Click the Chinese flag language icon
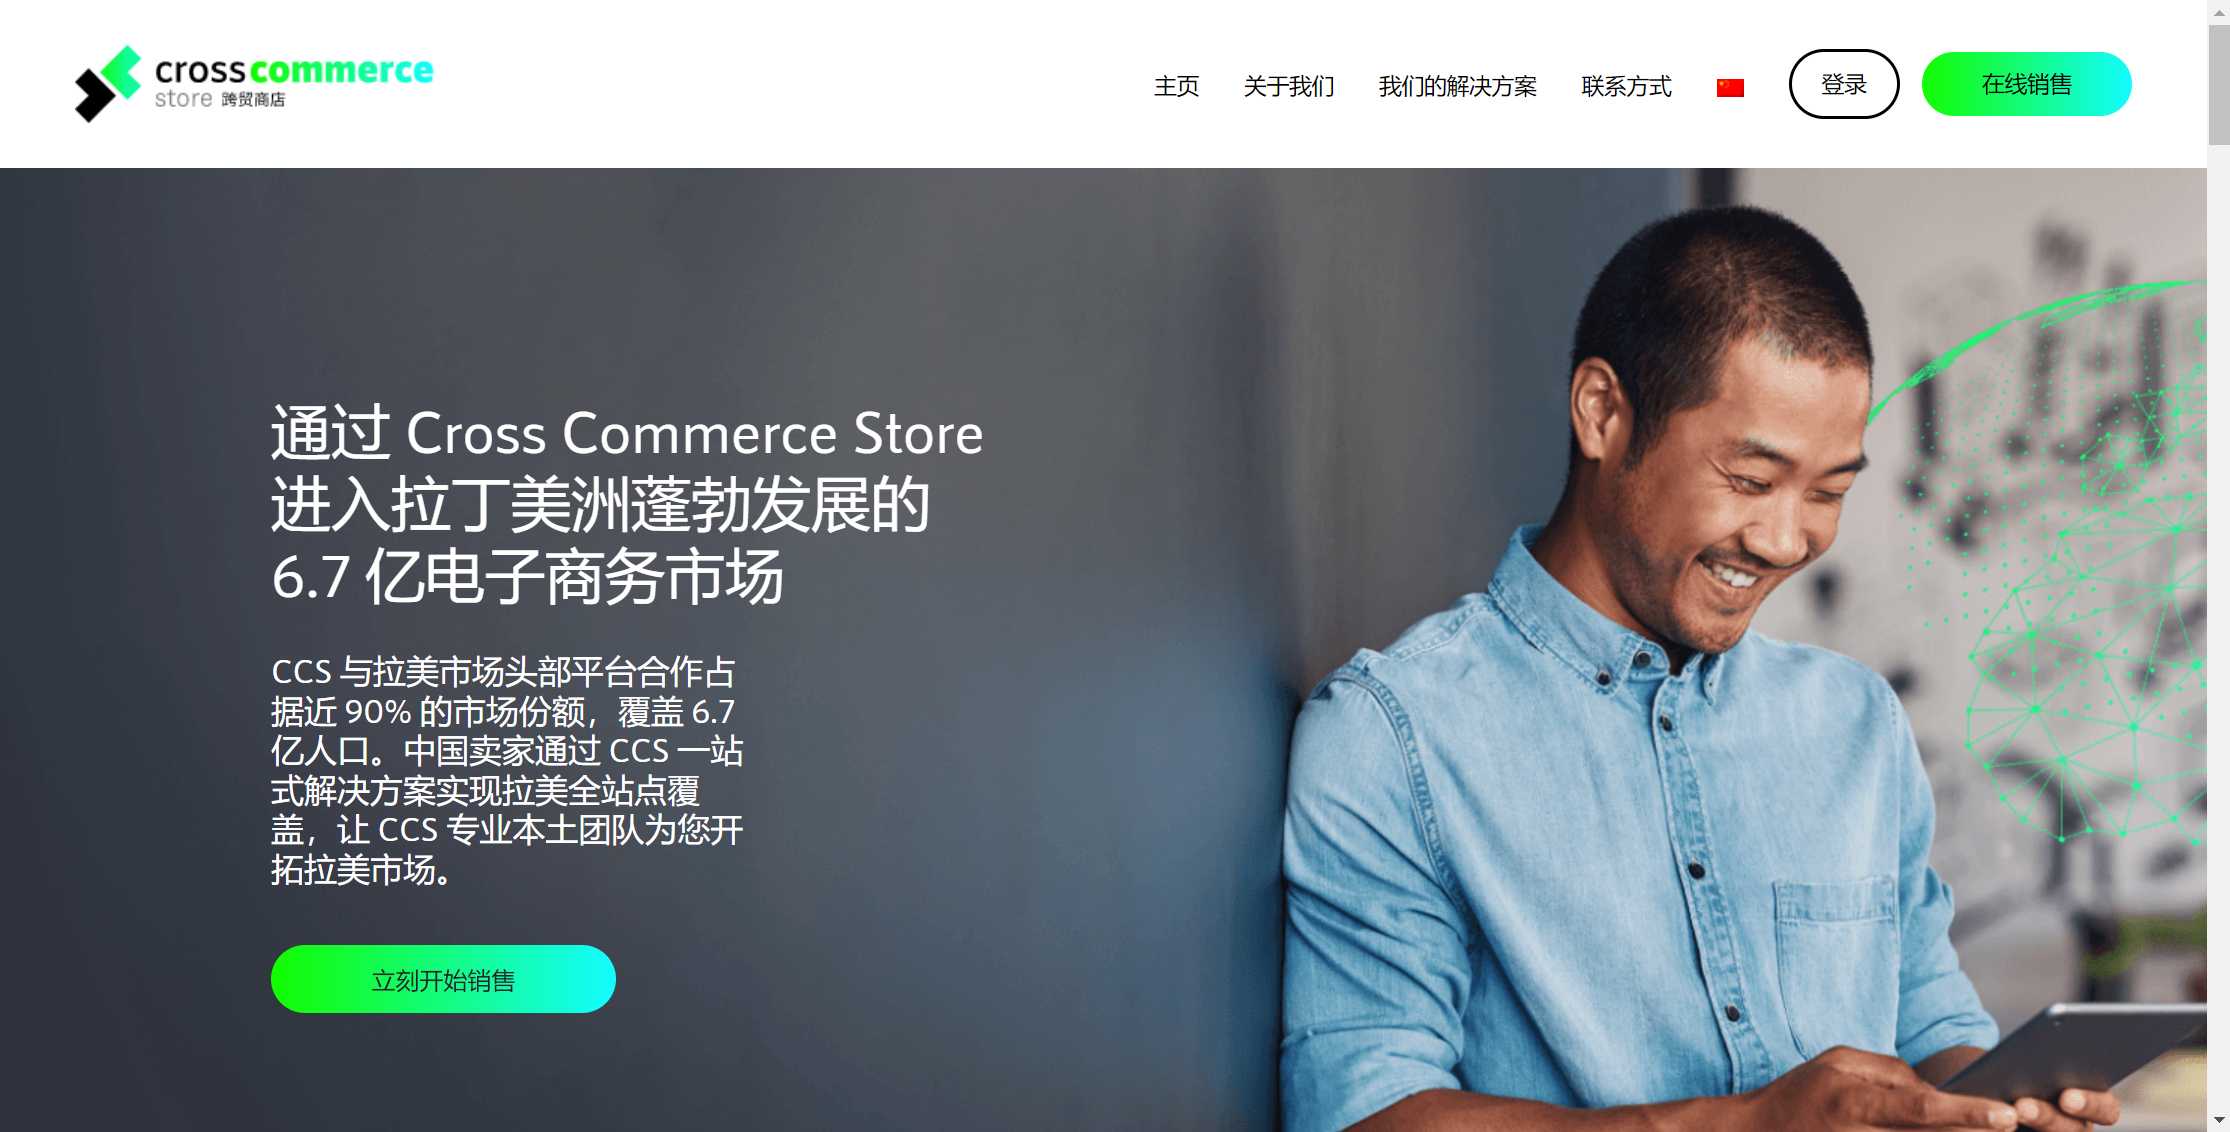2230x1132 pixels. (1730, 88)
